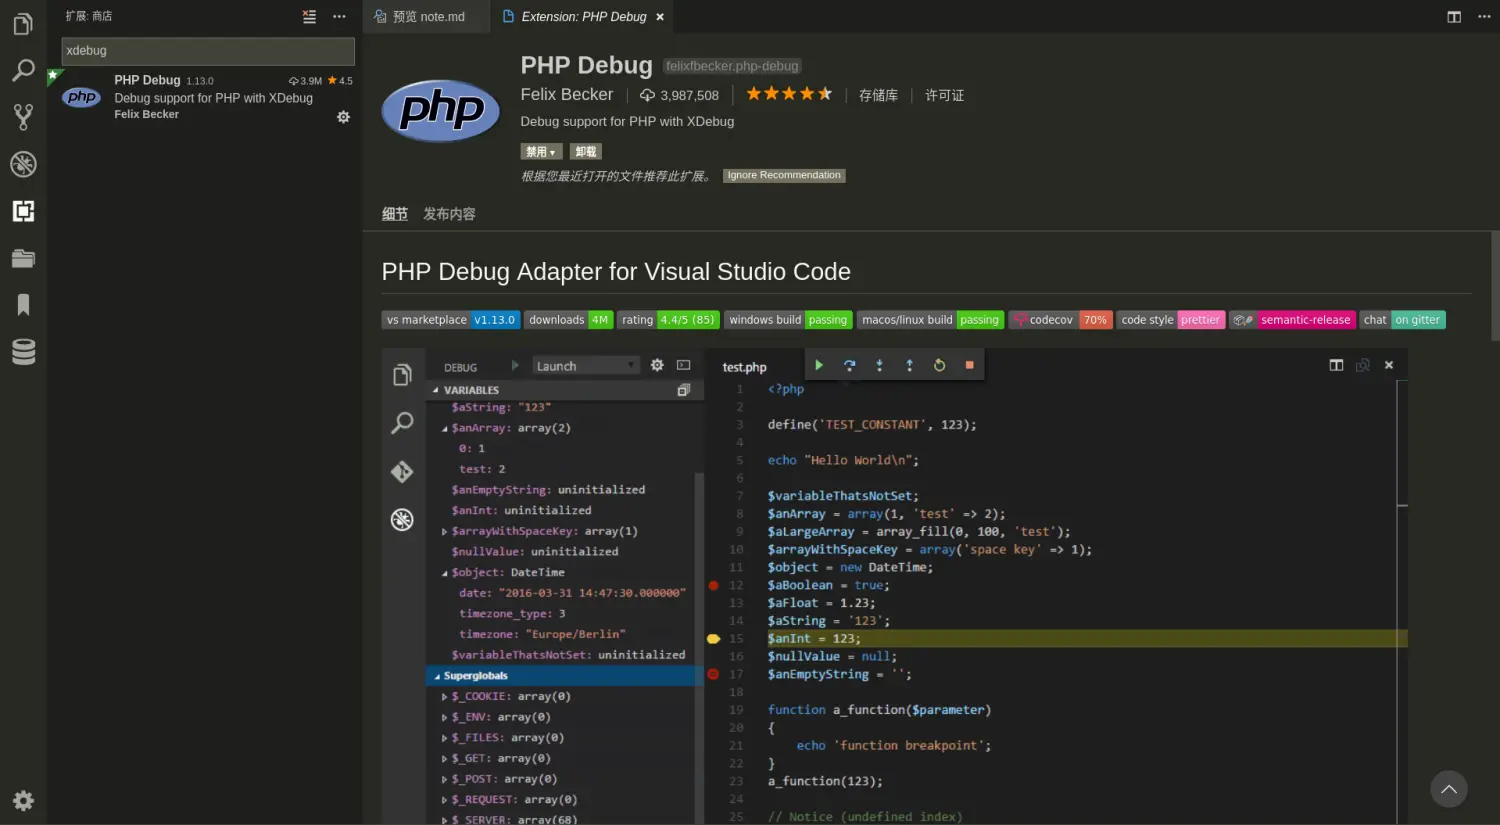Screen dimensions: 1500x825
Task: Clear the extensions search results icon
Action: 309,17
